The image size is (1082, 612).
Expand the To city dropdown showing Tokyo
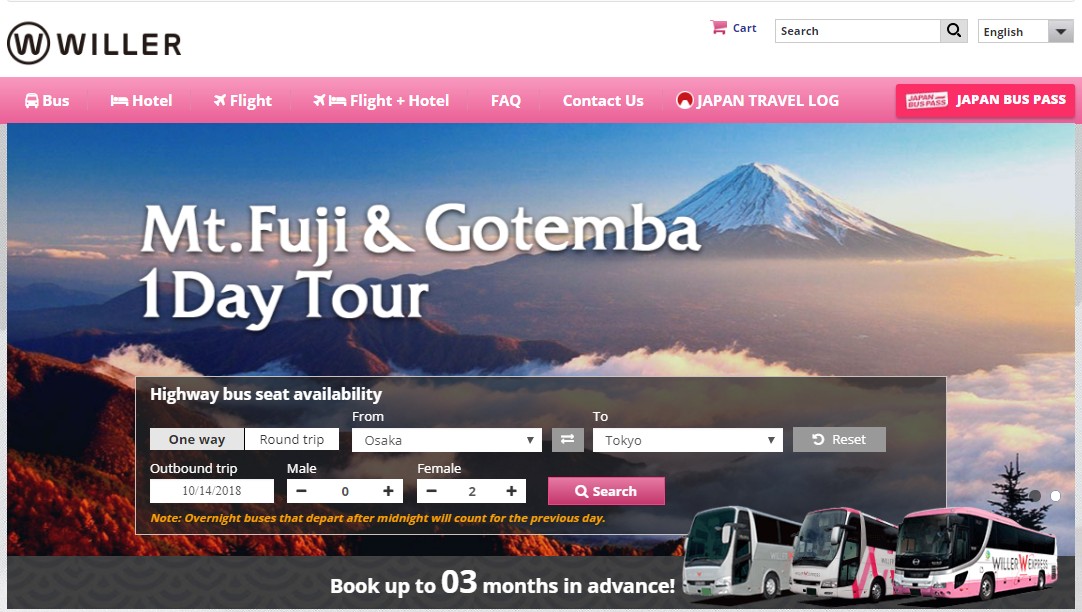(687, 440)
